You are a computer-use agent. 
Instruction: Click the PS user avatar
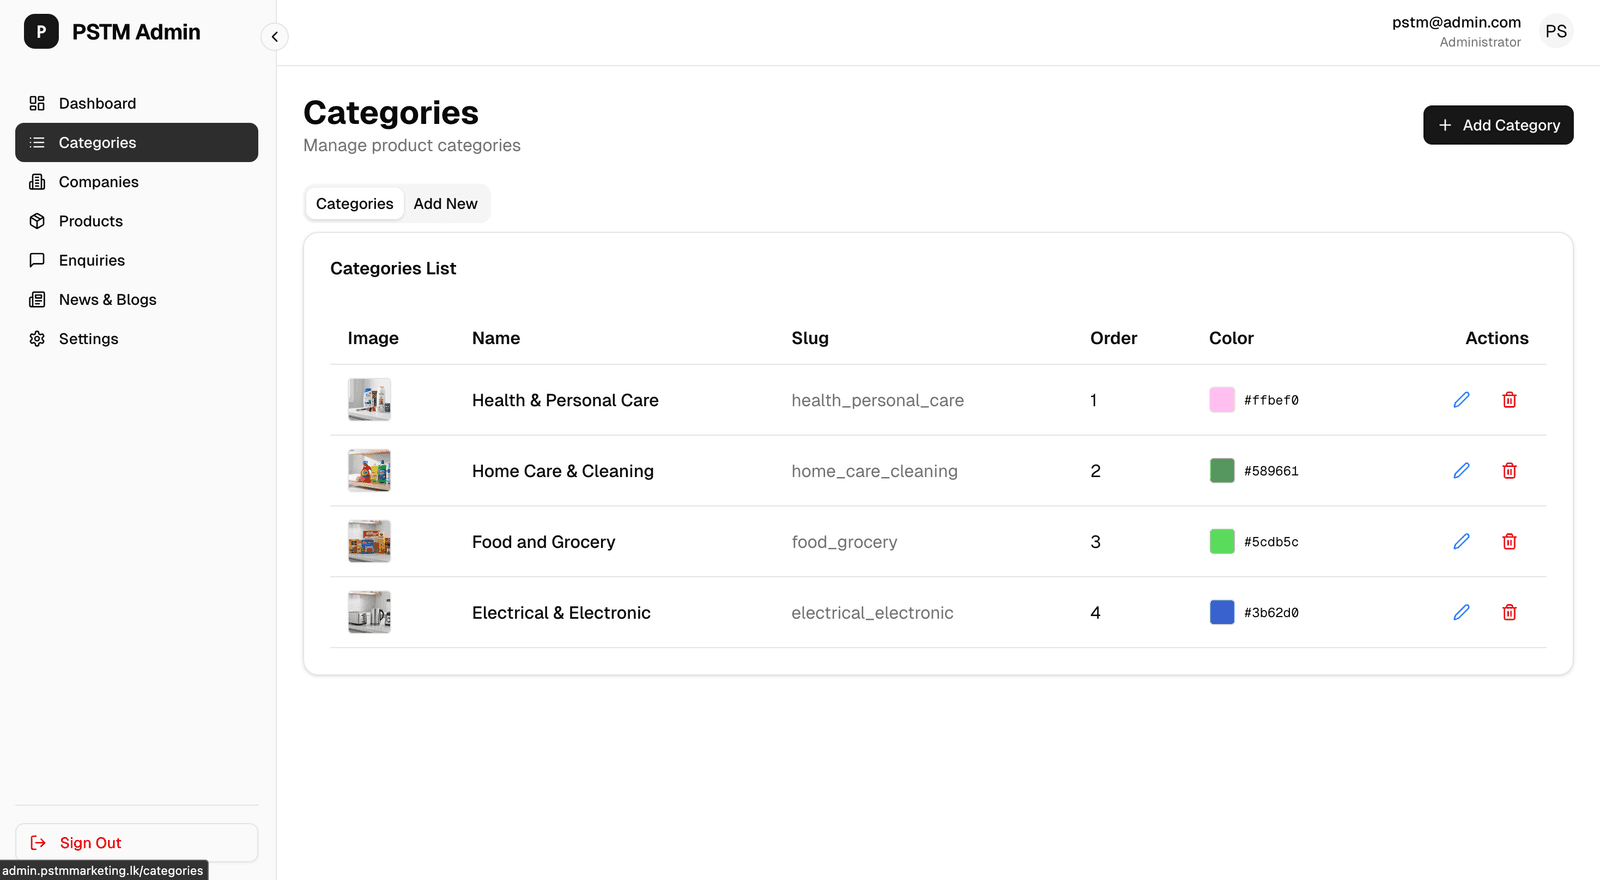click(x=1556, y=32)
